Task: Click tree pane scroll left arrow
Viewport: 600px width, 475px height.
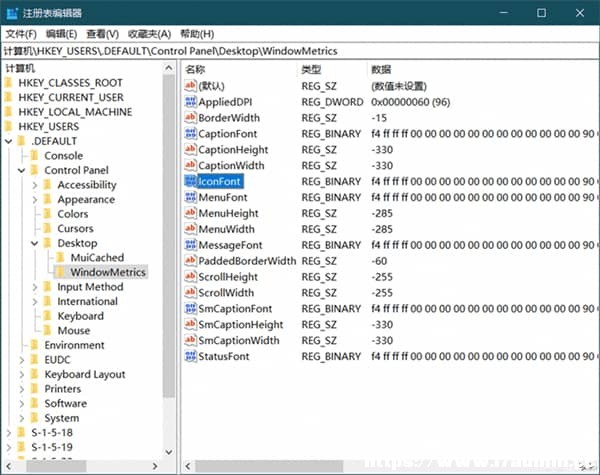Action: (9, 466)
